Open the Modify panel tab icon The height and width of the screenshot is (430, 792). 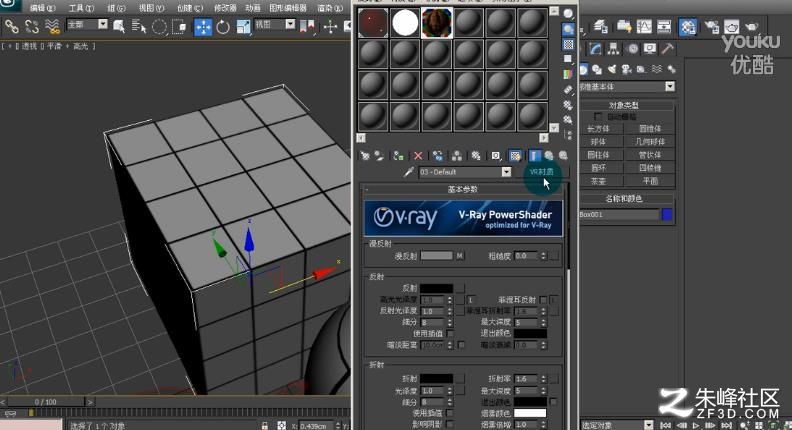pos(596,49)
